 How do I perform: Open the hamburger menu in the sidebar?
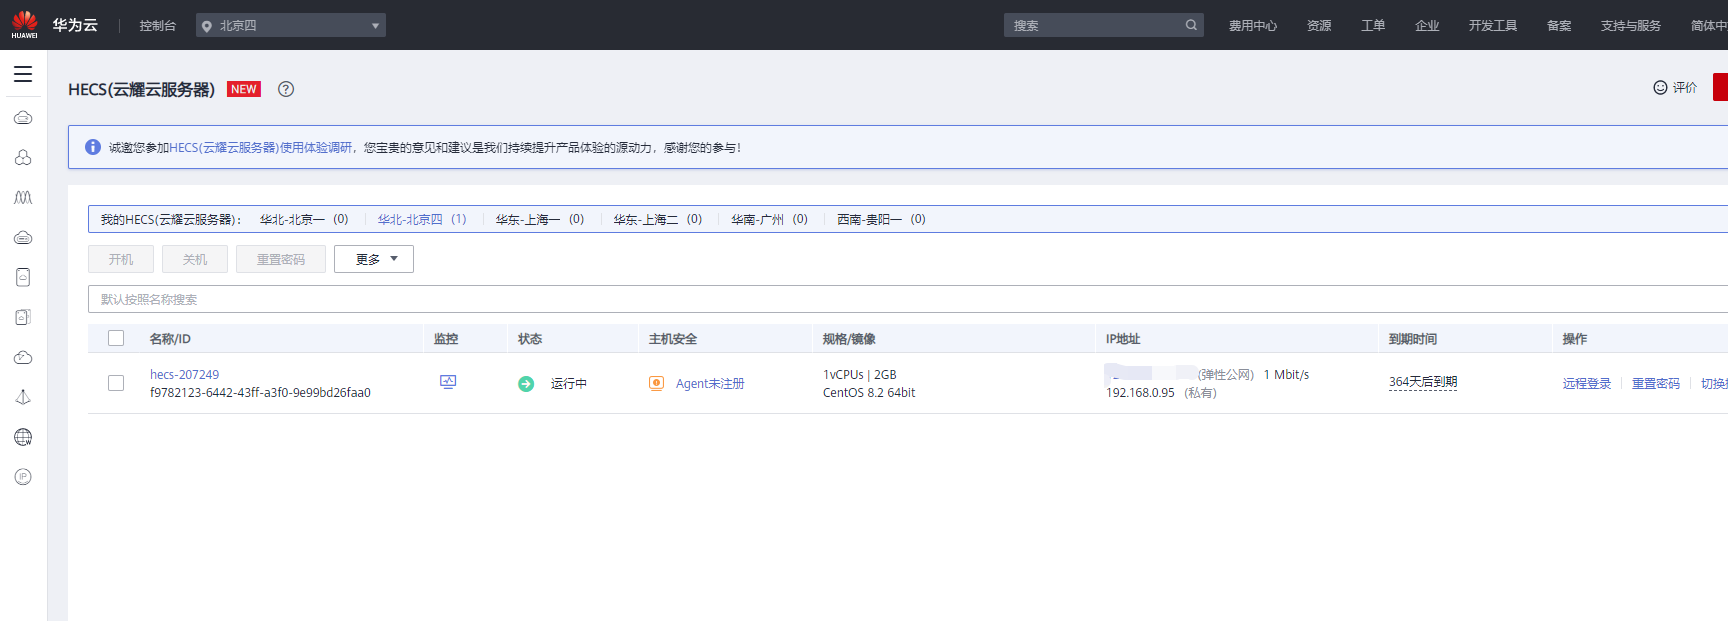pyautogui.click(x=23, y=74)
